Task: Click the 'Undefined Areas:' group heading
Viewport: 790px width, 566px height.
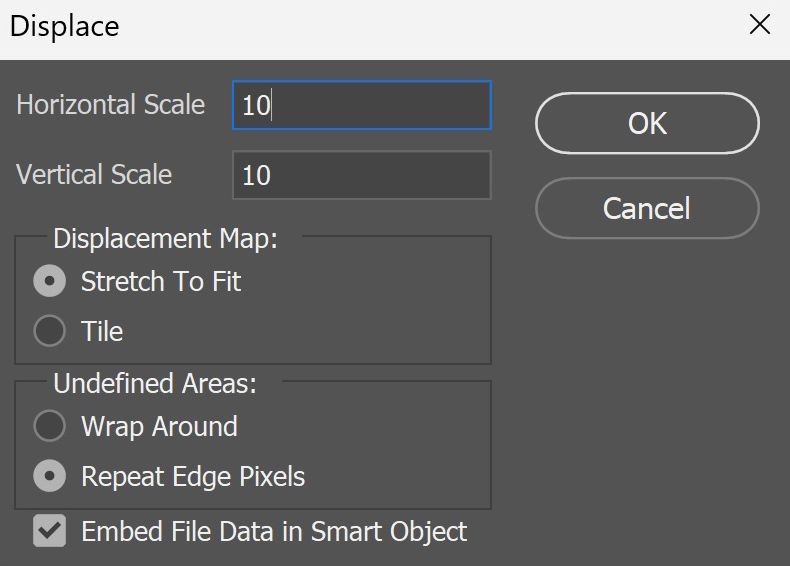Action: click(x=155, y=384)
